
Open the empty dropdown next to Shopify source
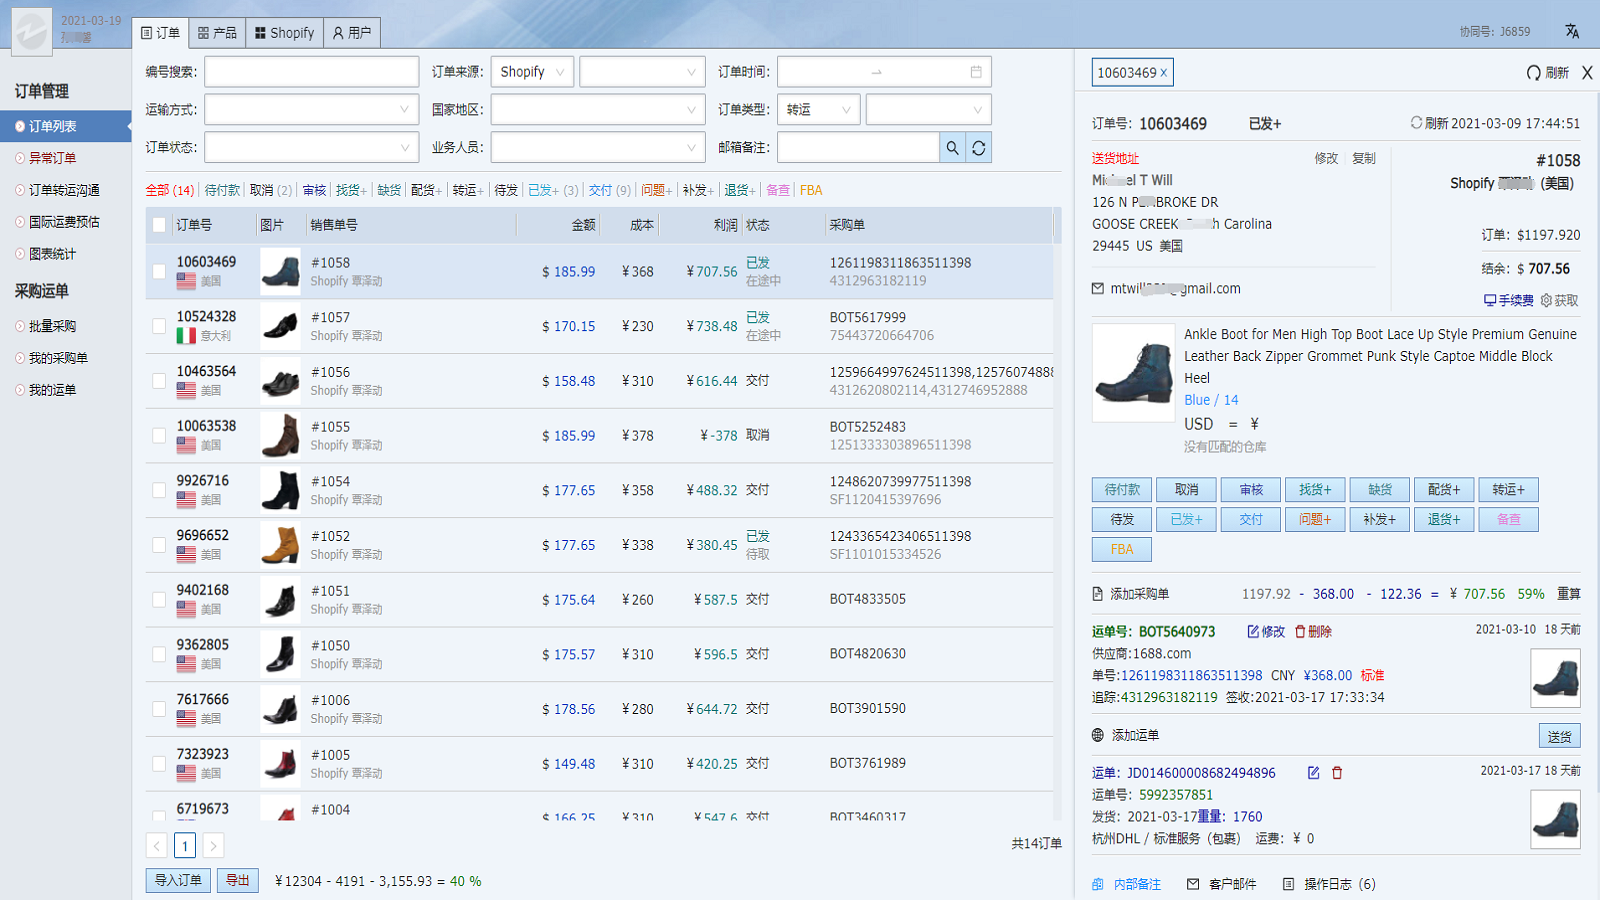coord(642,72)
